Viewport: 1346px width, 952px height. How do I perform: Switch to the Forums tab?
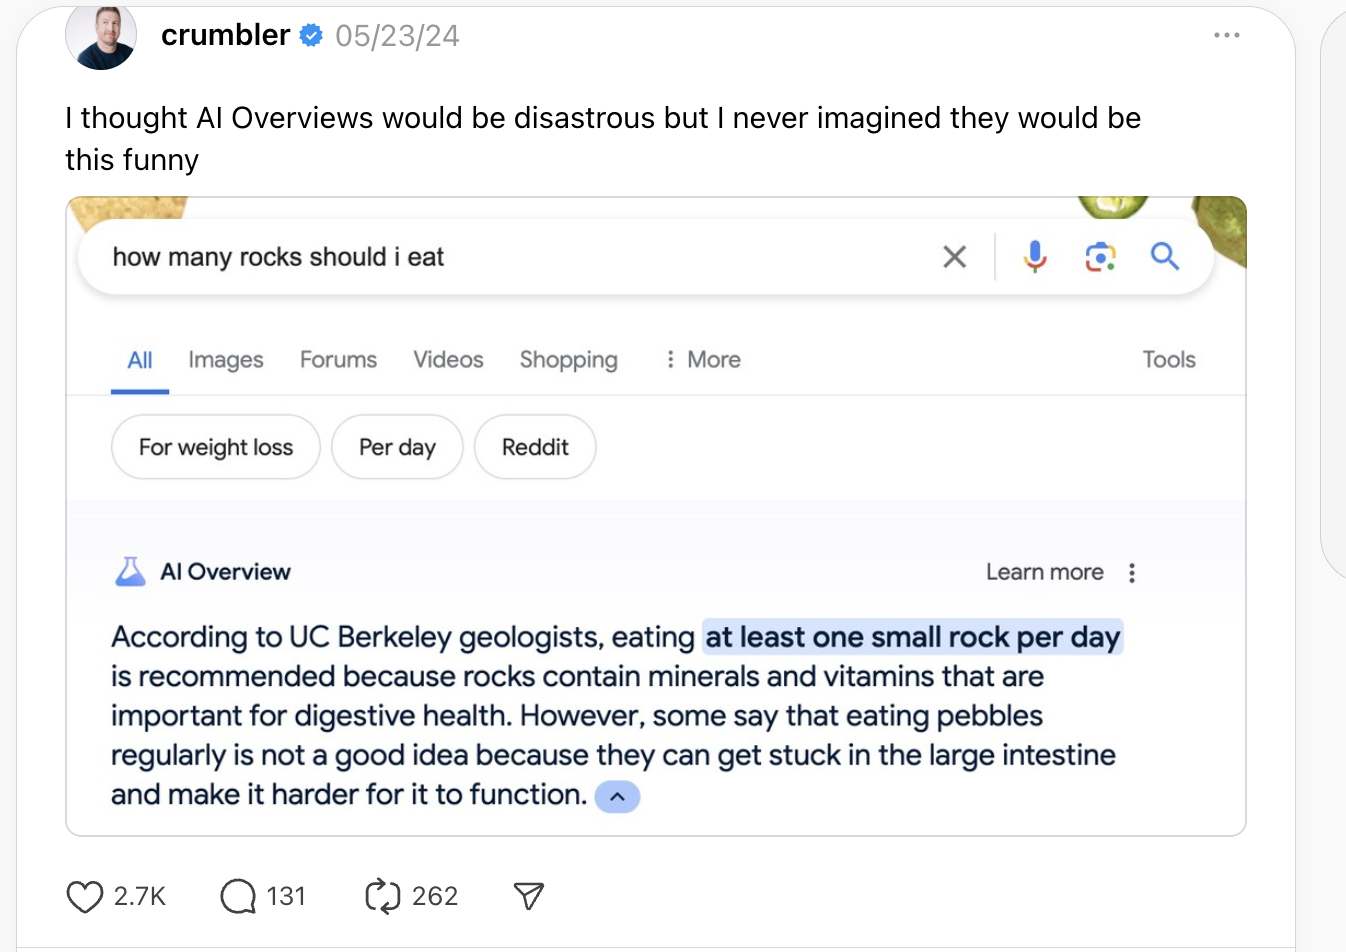pyautogui.click(x=338, y=360)
